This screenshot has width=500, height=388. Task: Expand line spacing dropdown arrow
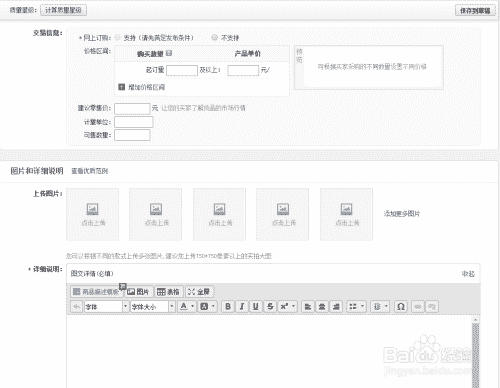386,306
